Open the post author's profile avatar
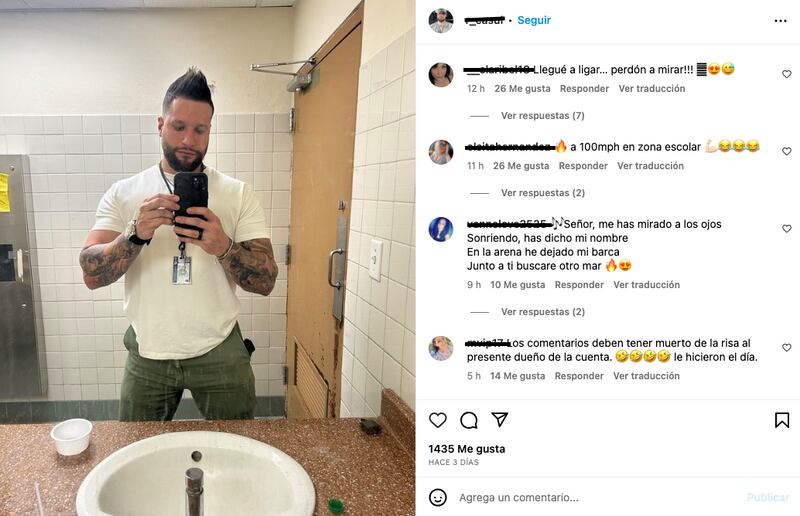Viewport: 800px width, 516px height. point(441,21)
